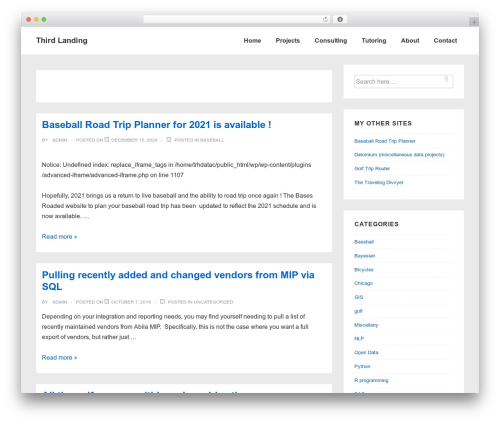Open the December 15, 2020 post date link
Image resolution: width=500 pixels, height=423 pixels.
(134, 140)
